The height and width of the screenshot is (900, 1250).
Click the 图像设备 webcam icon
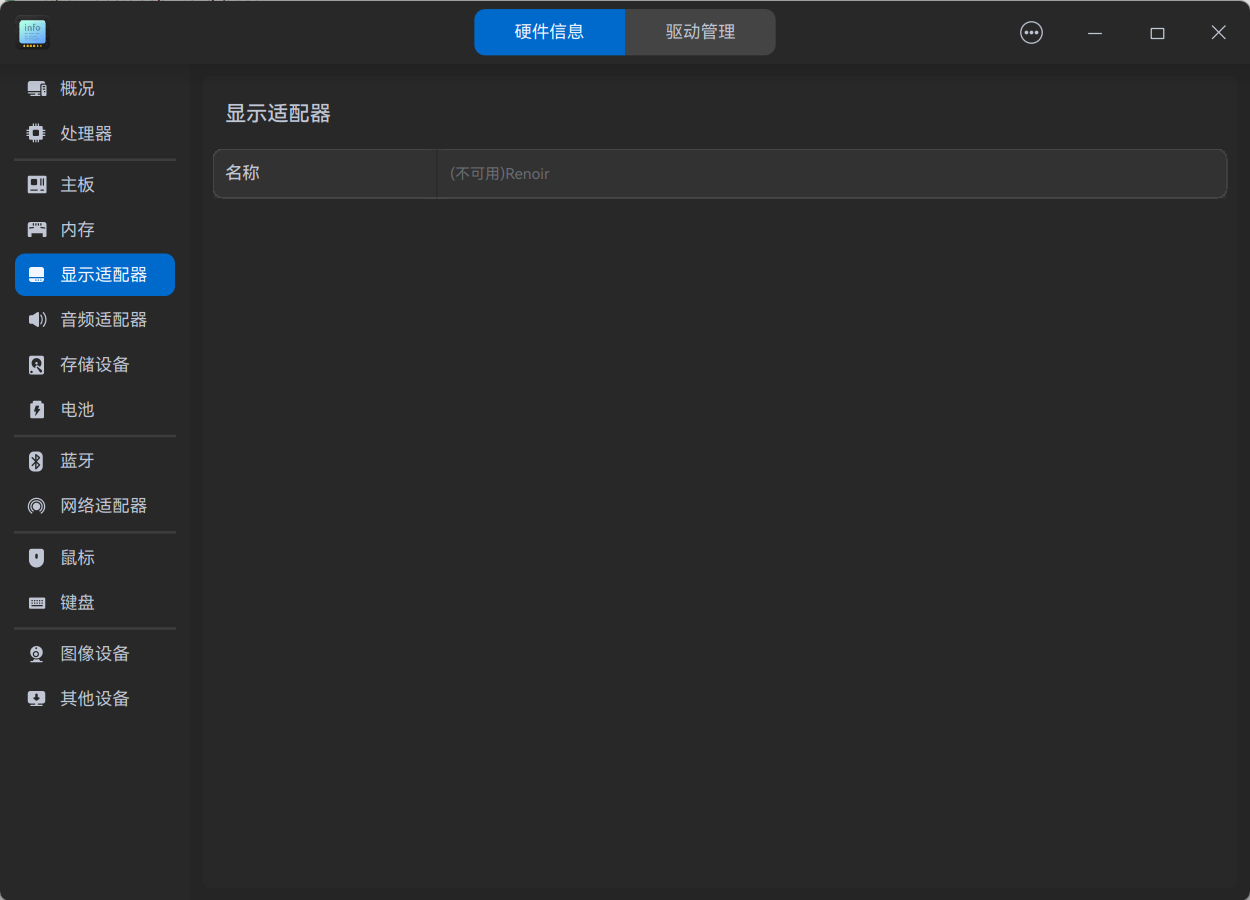pyautogui.click(x=37, y=654)
